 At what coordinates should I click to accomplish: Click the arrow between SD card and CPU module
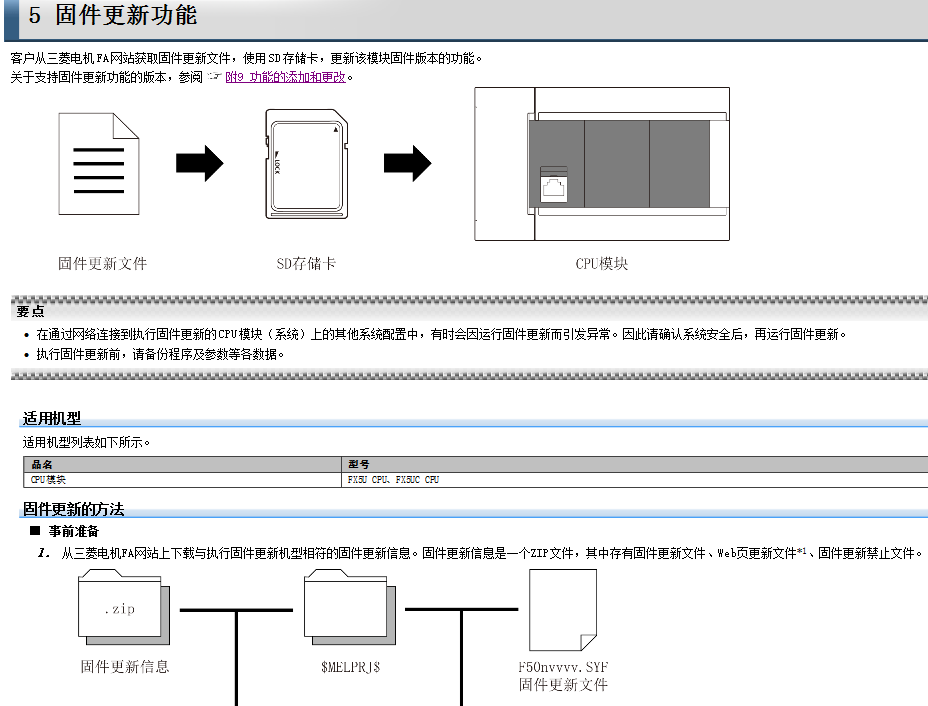(x=407, y=162)
